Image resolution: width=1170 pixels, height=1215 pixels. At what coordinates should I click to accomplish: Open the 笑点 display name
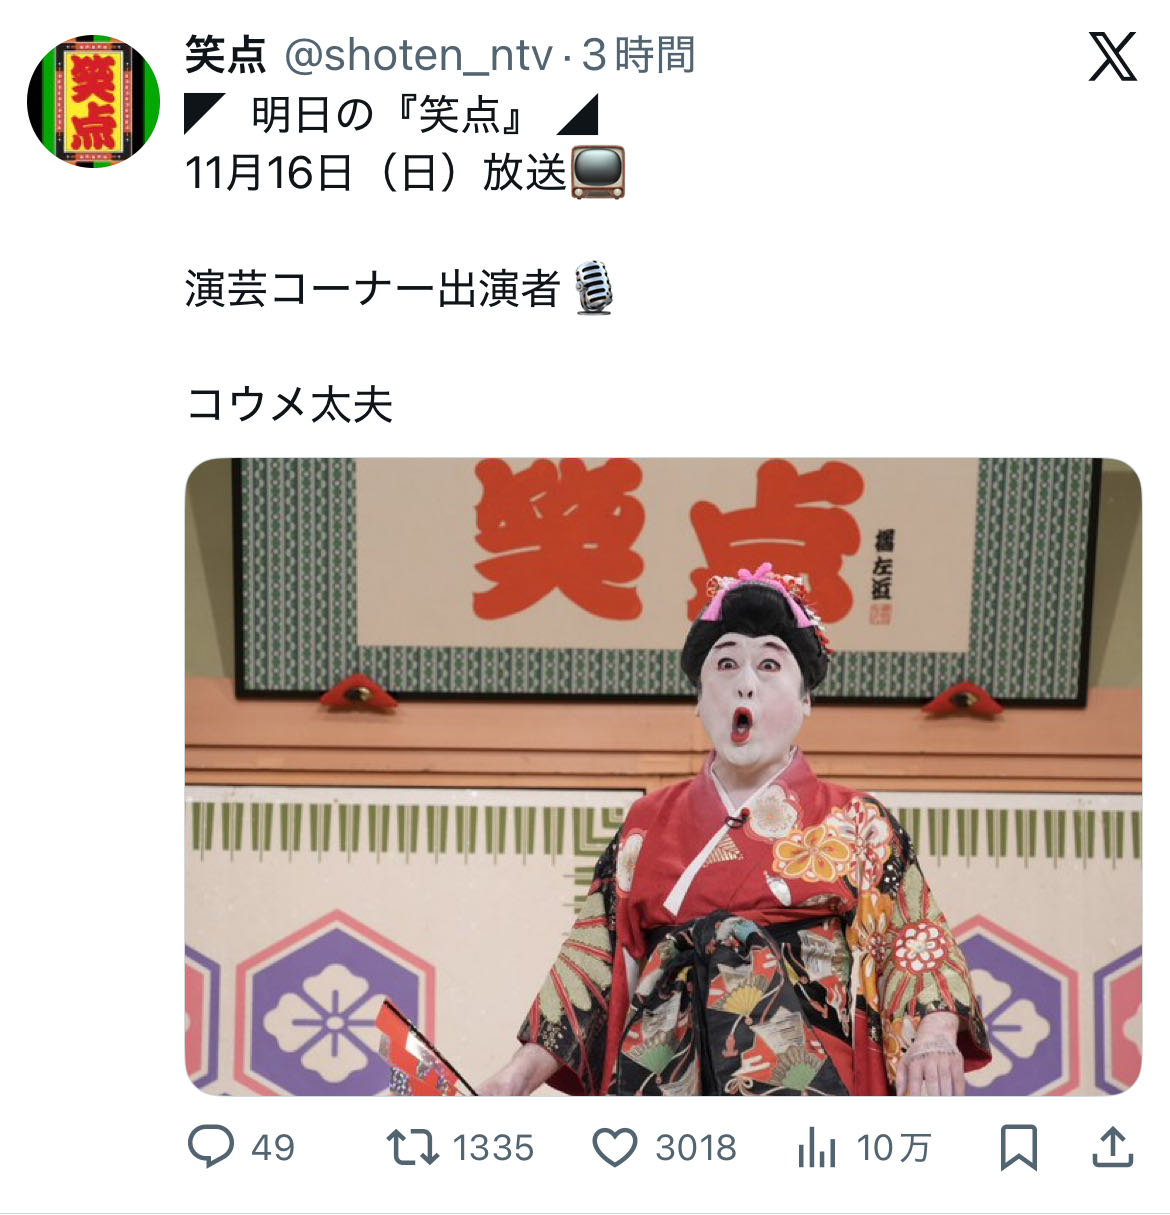pyautogui.click(x=226, y=55)
